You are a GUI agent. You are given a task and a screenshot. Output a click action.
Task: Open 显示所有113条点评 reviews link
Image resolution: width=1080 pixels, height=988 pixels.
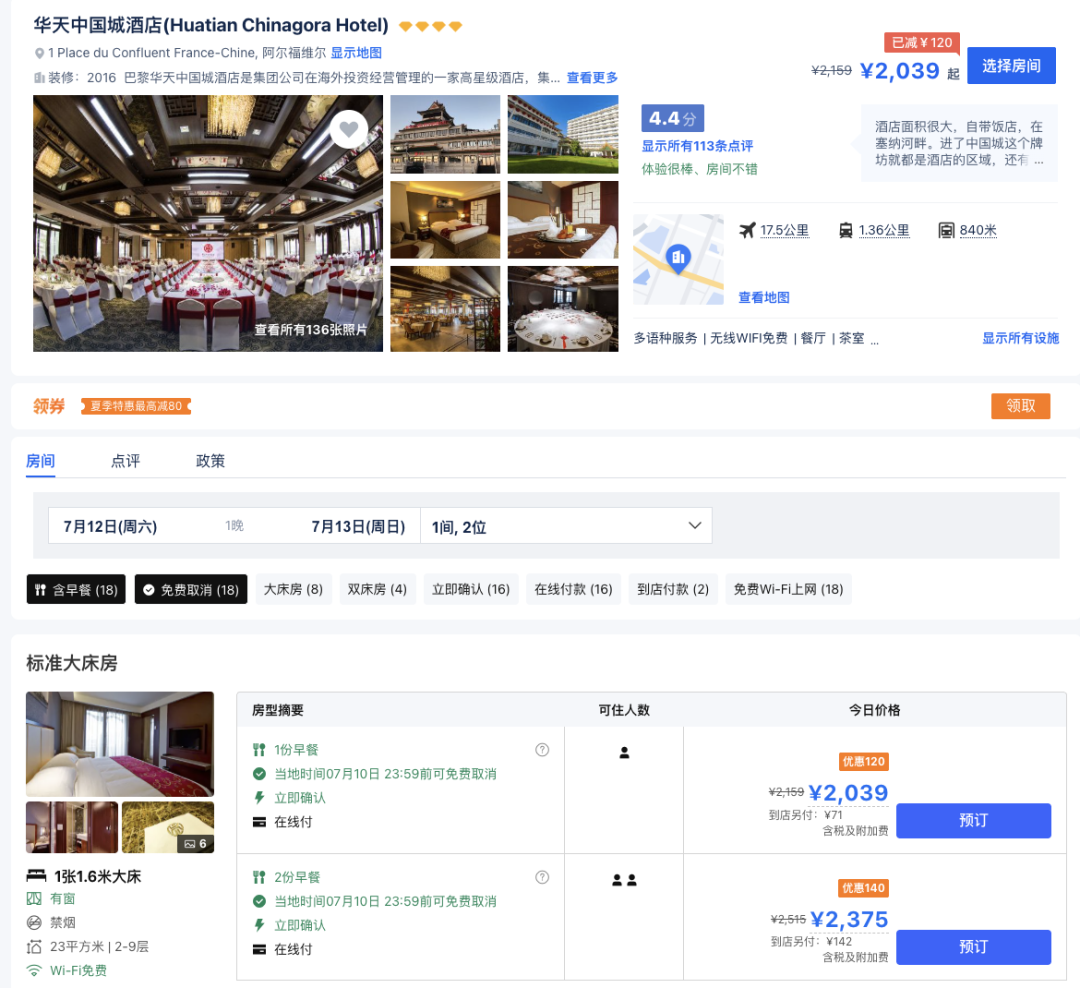click(697, 146)
